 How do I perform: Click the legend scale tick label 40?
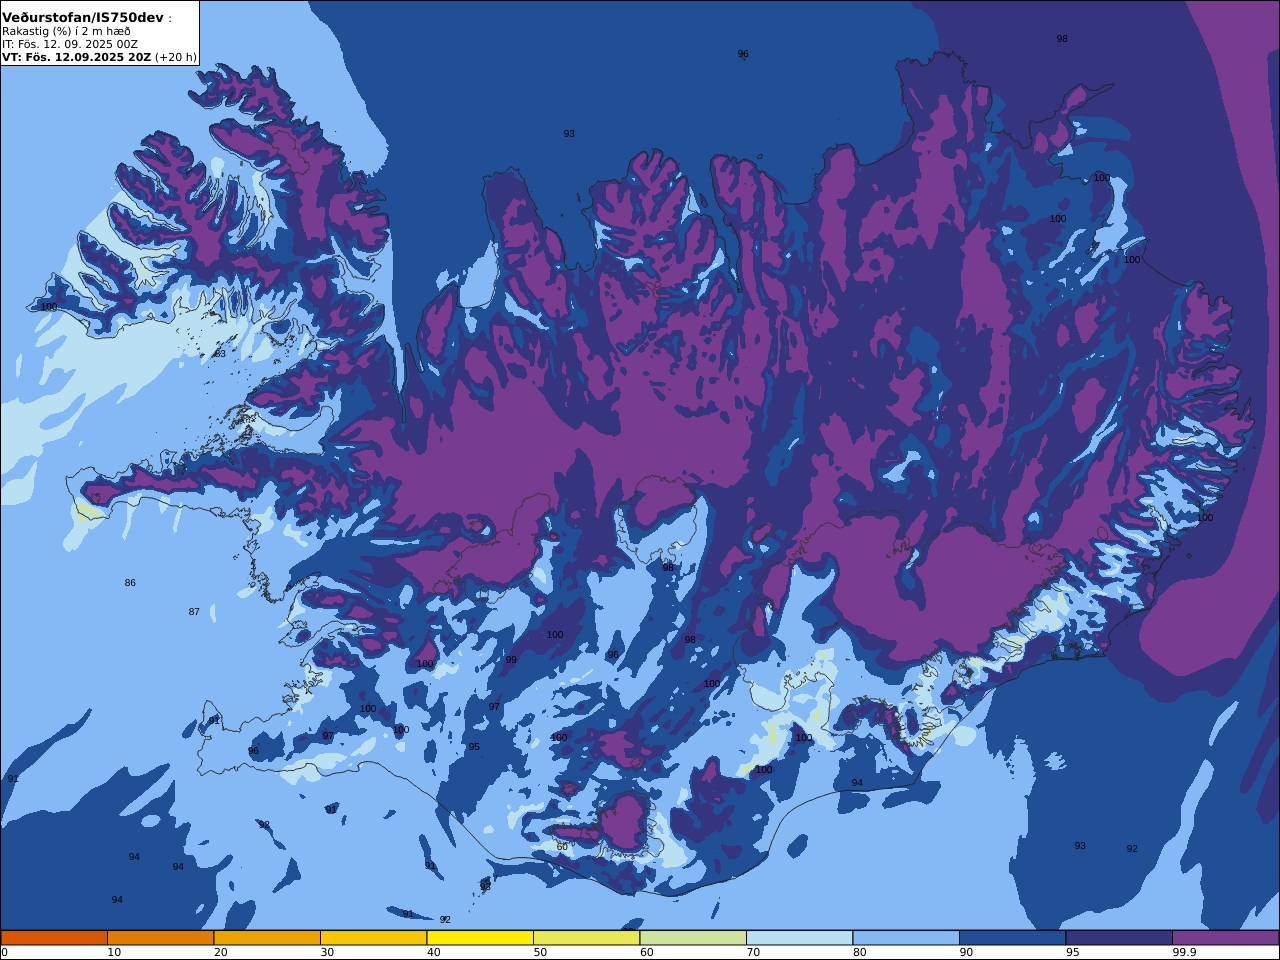(x=433, y=952)
